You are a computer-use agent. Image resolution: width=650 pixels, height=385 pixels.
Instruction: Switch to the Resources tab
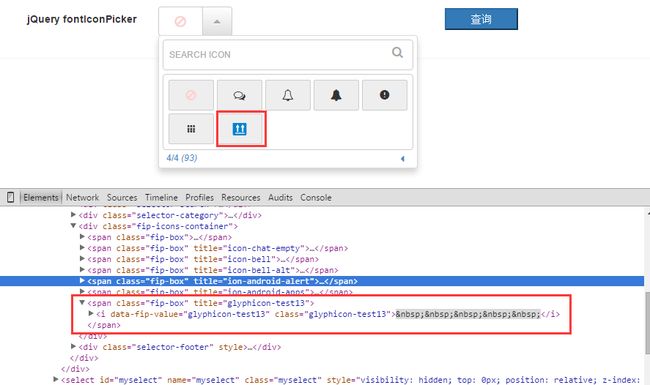coord(240,198)
